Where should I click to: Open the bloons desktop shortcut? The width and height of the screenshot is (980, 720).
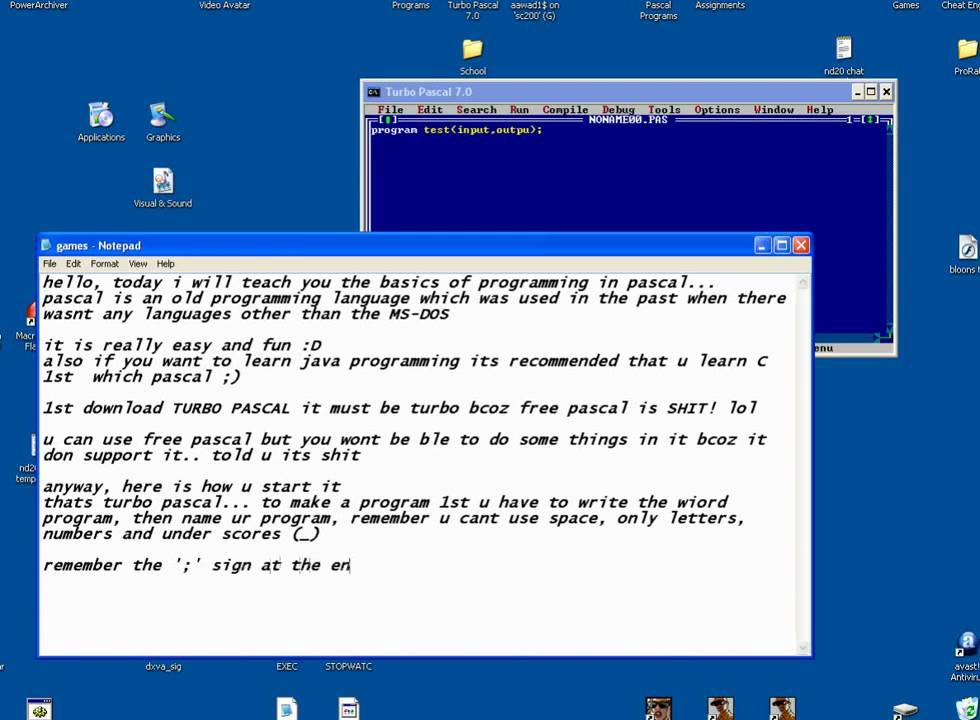(x=966, y=254)
